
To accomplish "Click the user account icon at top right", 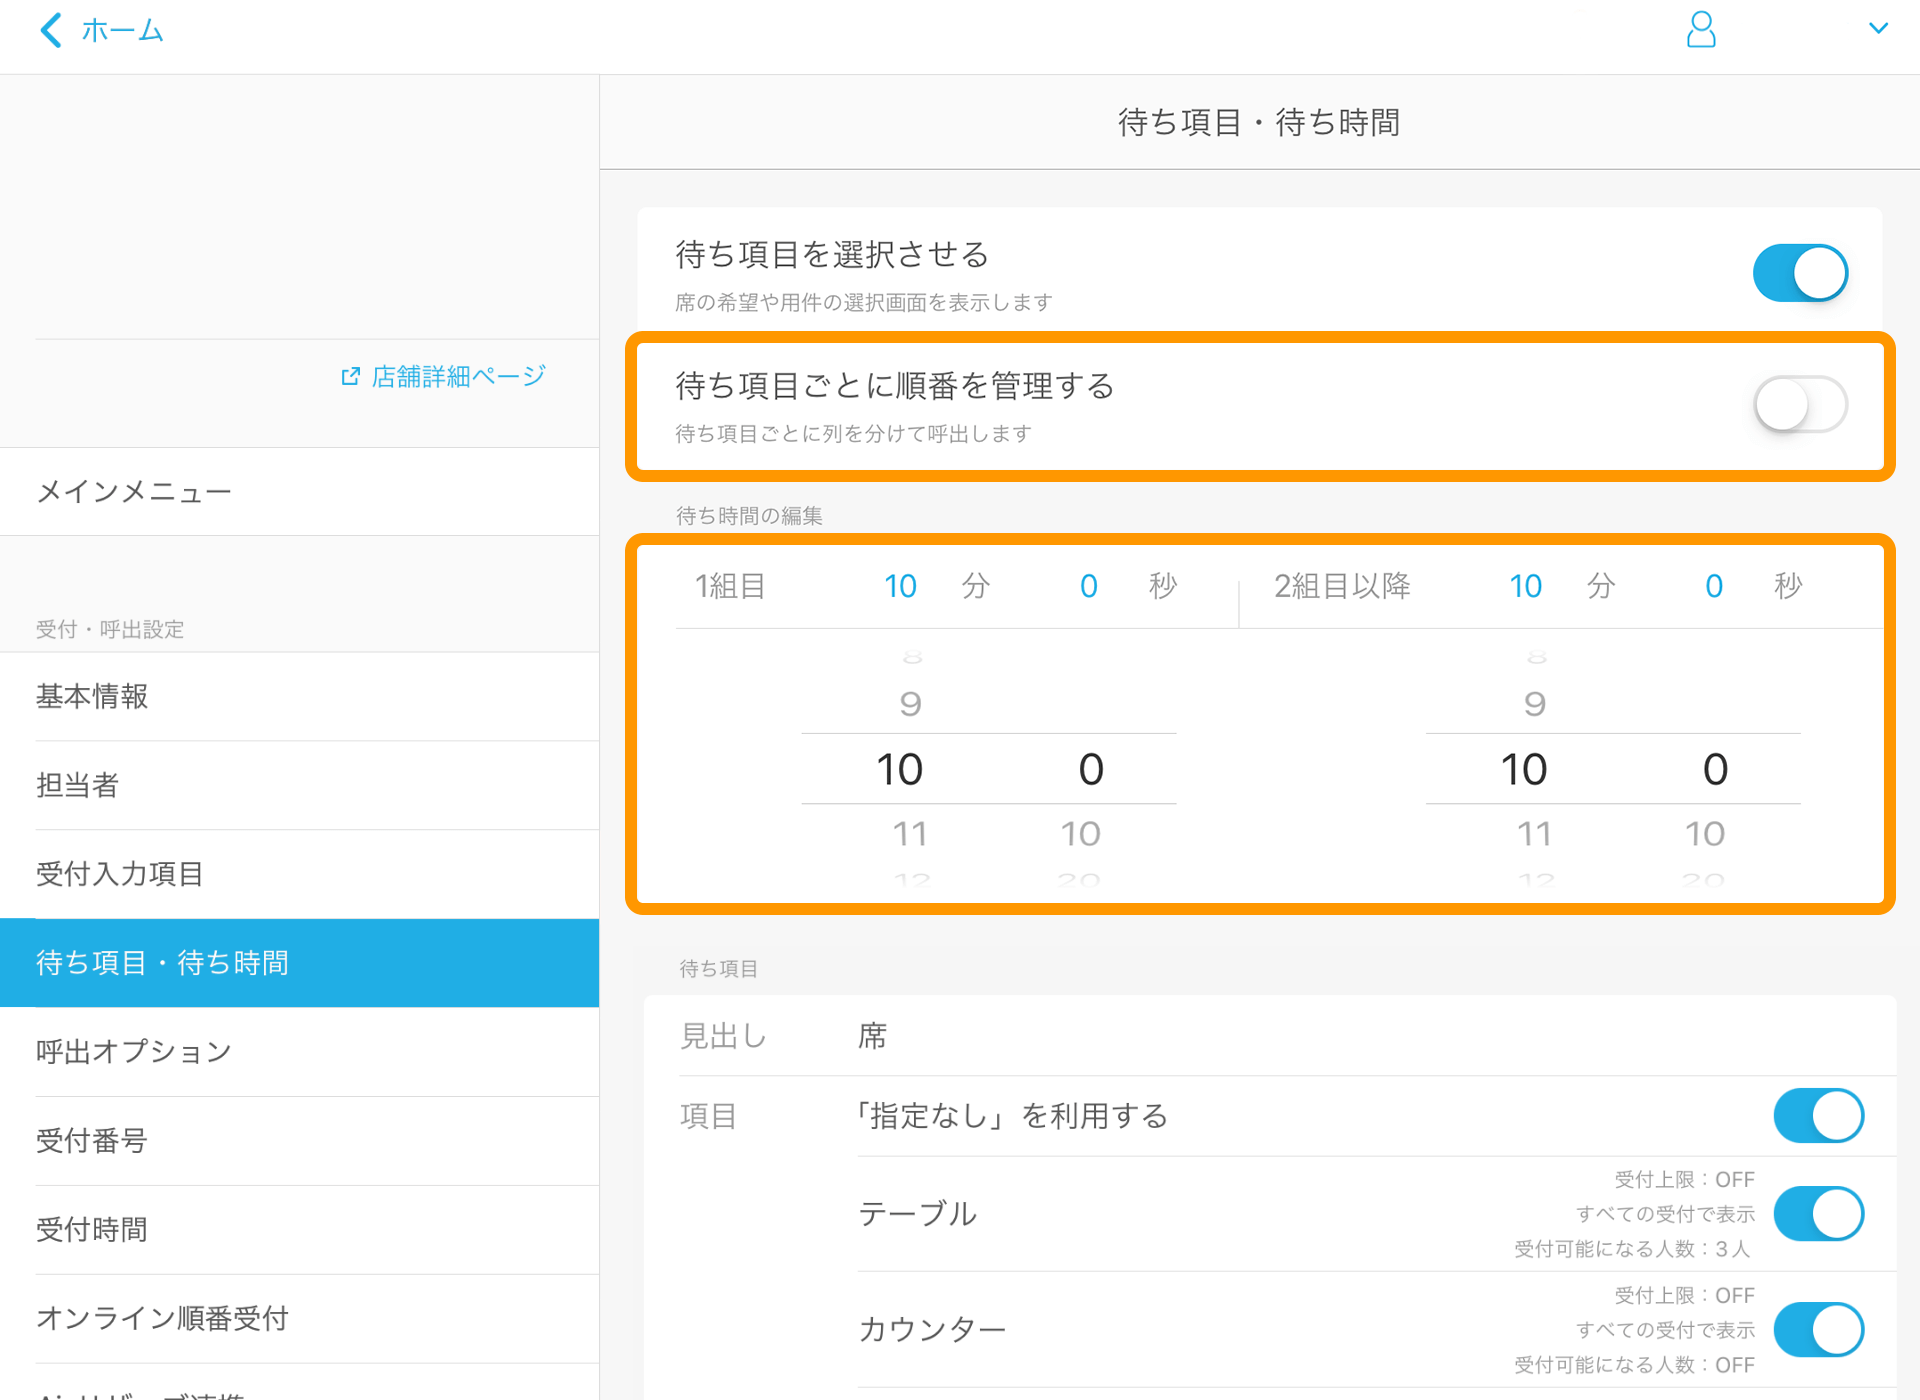I will pyautogui.click(x=1700, y=30).
